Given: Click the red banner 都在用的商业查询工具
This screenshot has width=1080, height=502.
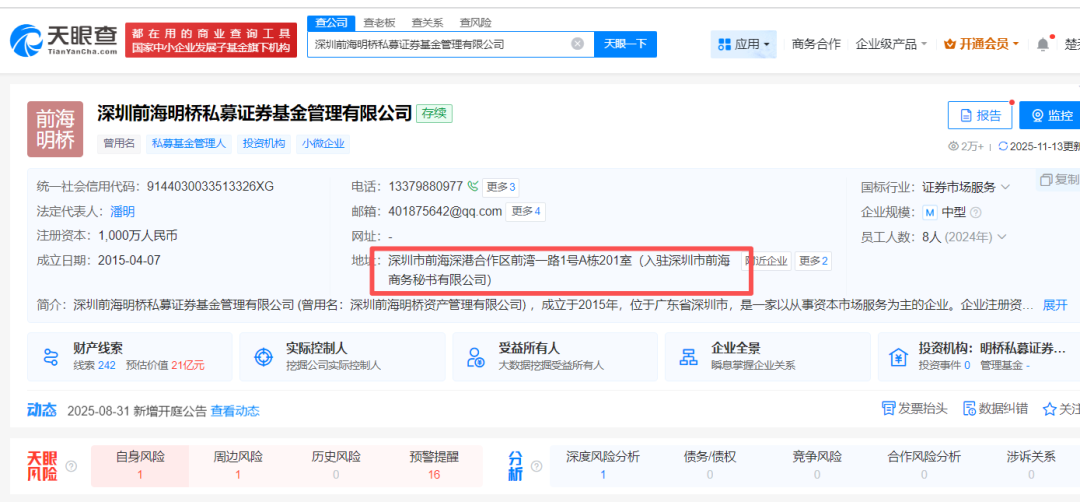Looking at the screenshot, I should [211, 40].
